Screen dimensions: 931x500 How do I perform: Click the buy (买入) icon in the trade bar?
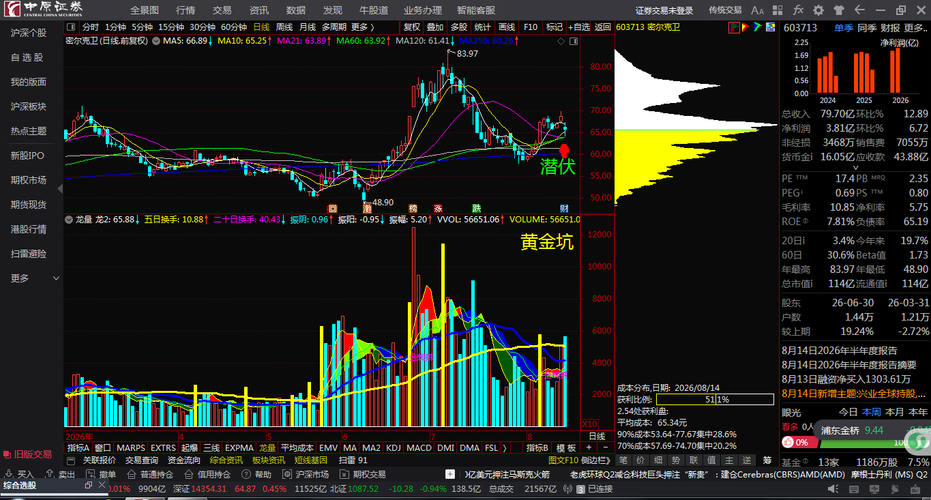click(x=10, y=474)
